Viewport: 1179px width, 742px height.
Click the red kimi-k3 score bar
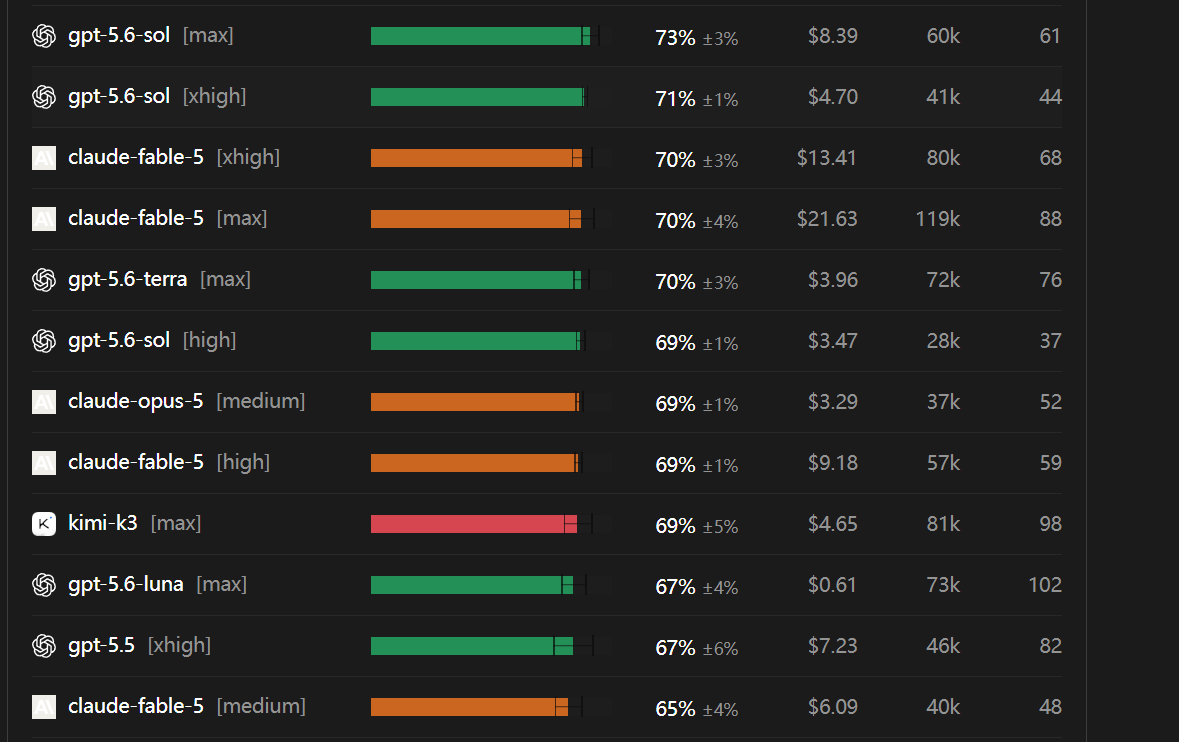pos(474,524)
